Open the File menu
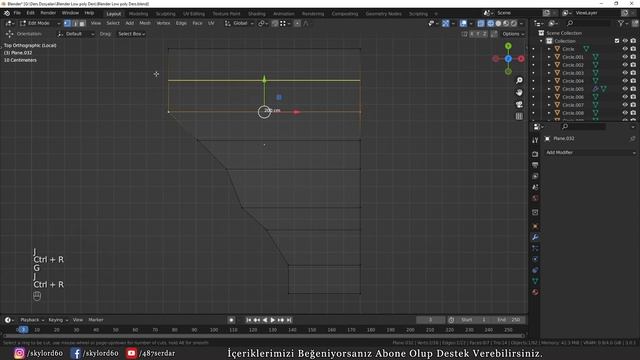This screenshot has width=640, height=360. point(17,13)
